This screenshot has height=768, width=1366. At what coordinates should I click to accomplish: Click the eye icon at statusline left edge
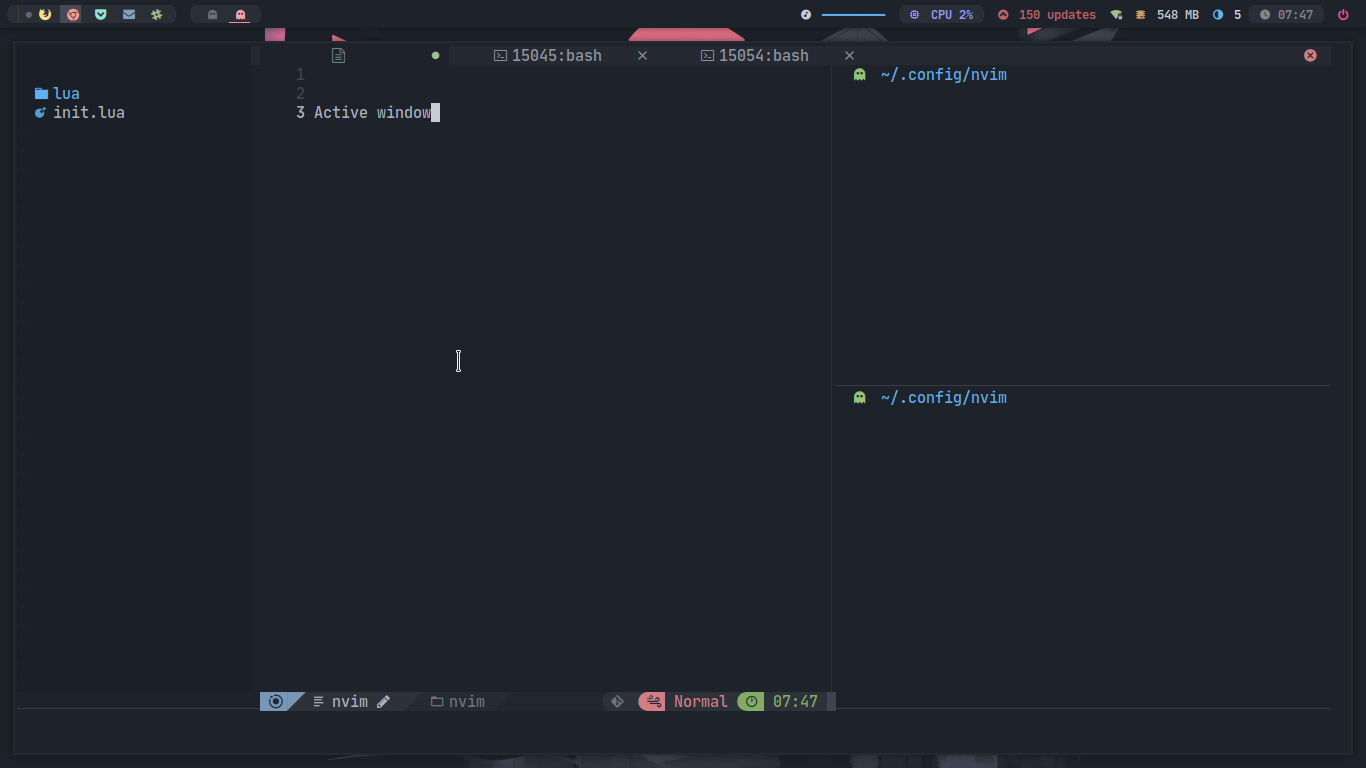tap(275, 701)
